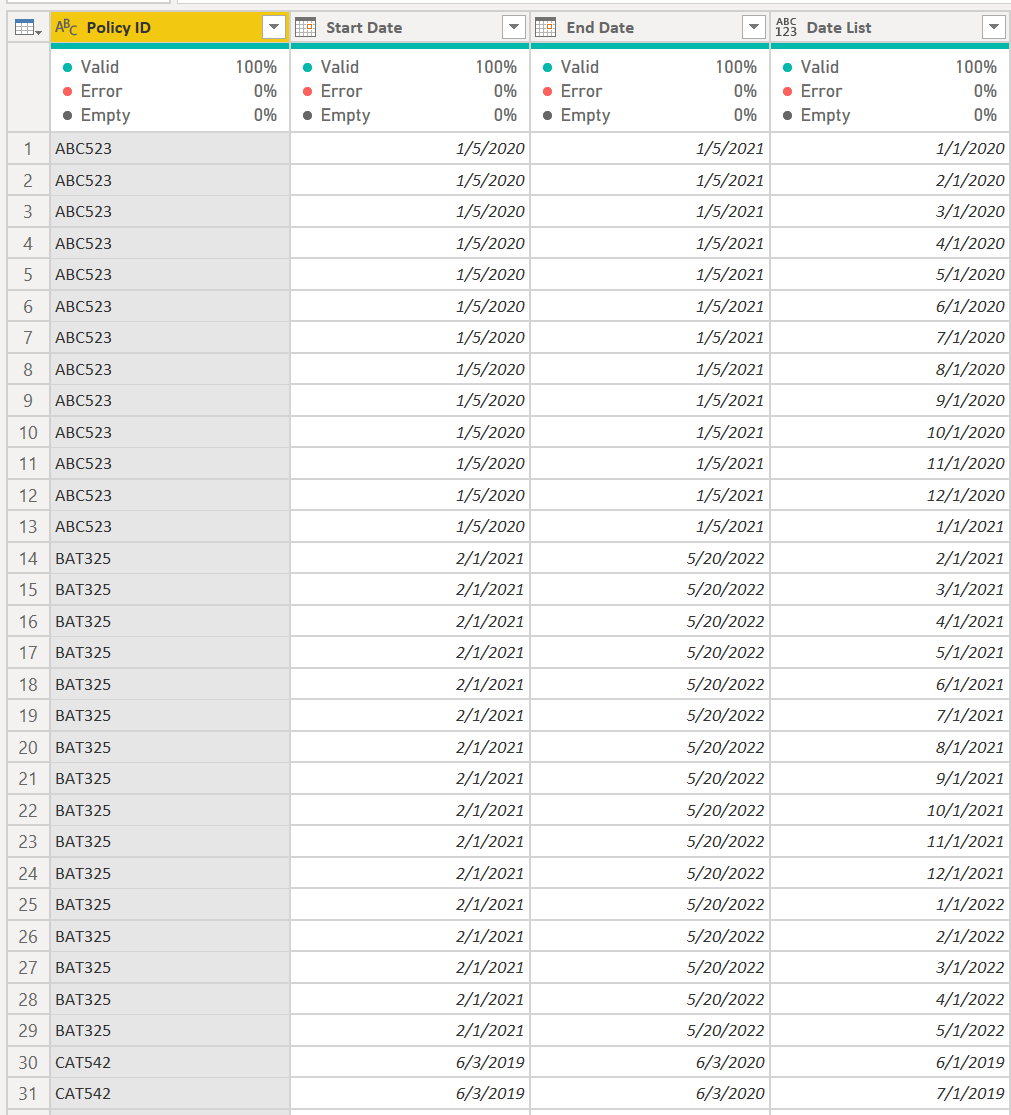1011x1115 pixels.
Task: Click End Date 5/20/2022 in row 16
Action: 650,621
